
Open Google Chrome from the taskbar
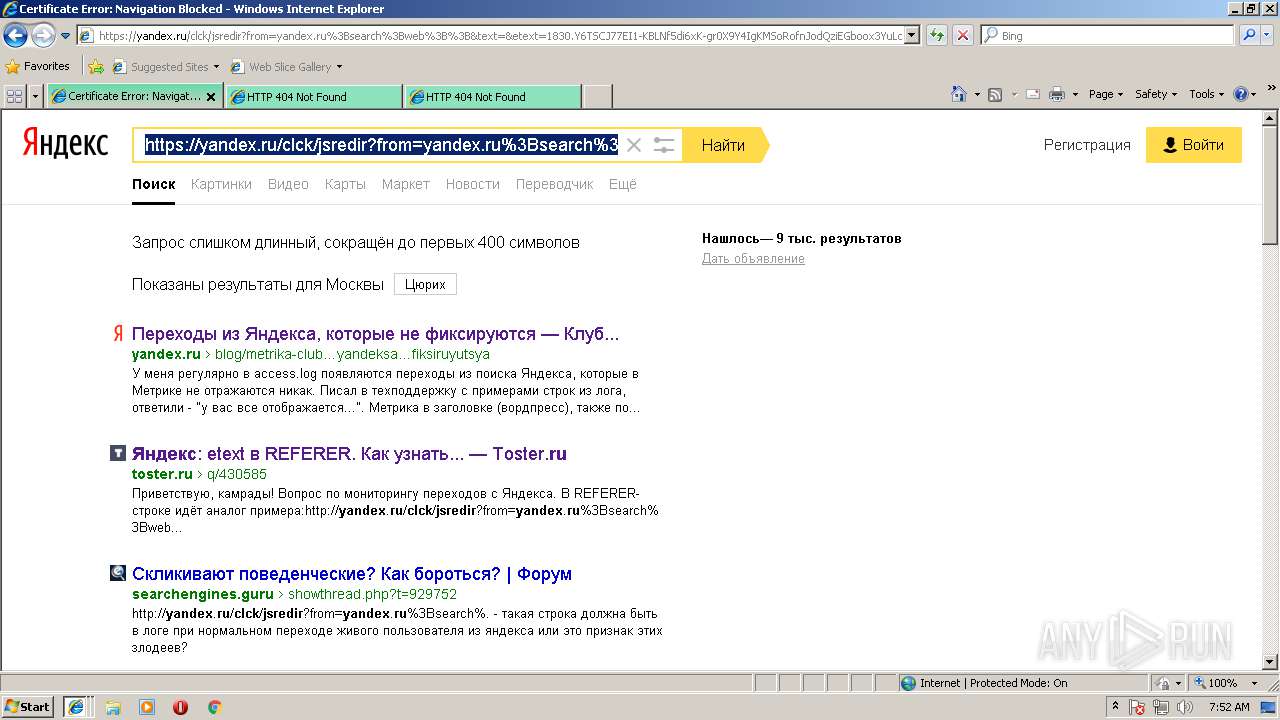[x=214, y=707]
